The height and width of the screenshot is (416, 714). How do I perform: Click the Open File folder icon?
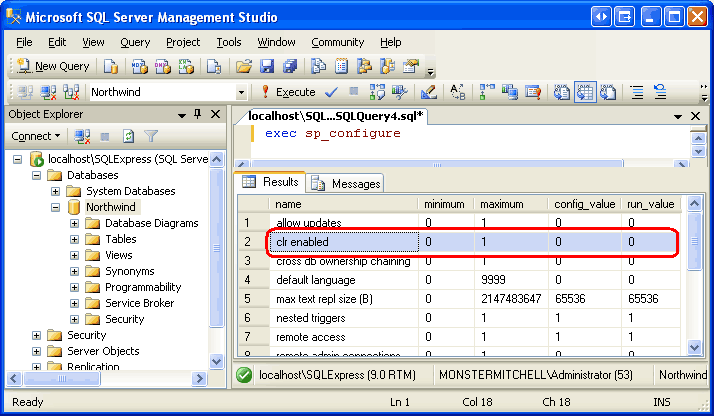click(243, 66)
